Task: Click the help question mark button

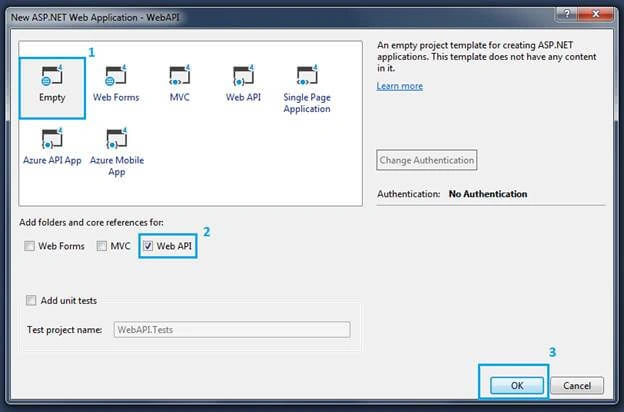Action: click(567, 14)
